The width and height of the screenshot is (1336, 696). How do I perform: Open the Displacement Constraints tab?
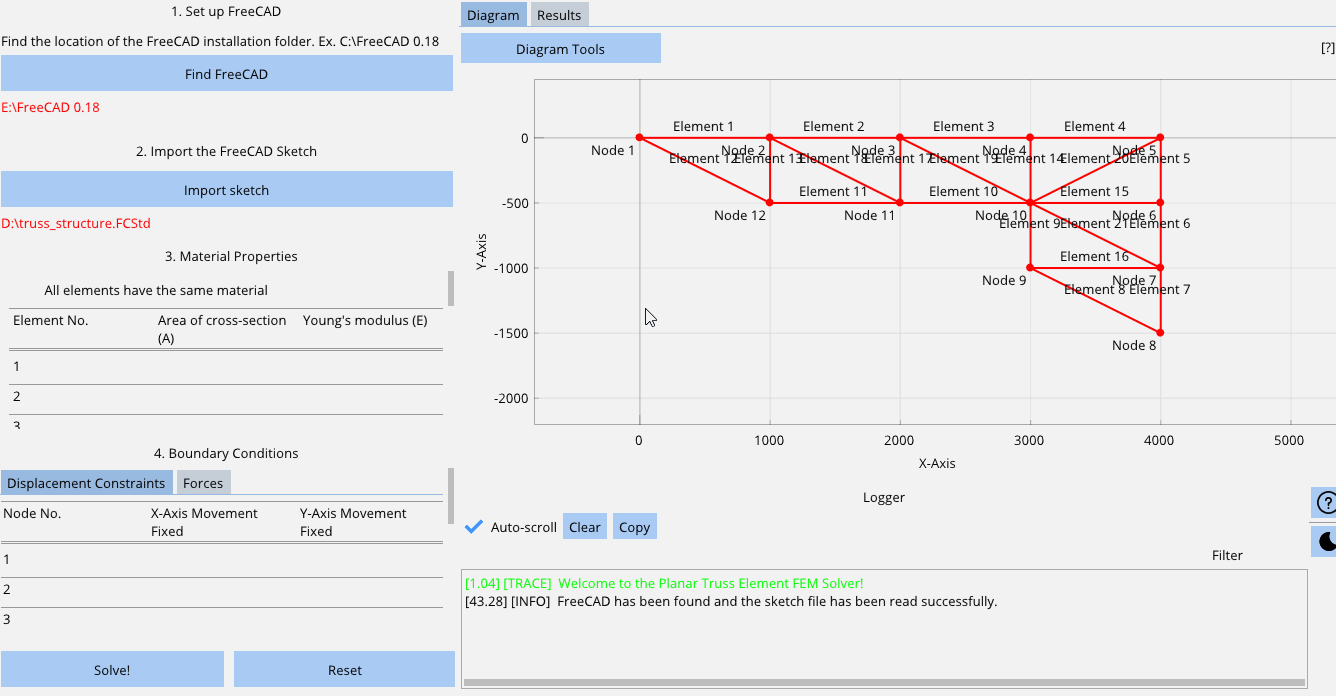86,483
